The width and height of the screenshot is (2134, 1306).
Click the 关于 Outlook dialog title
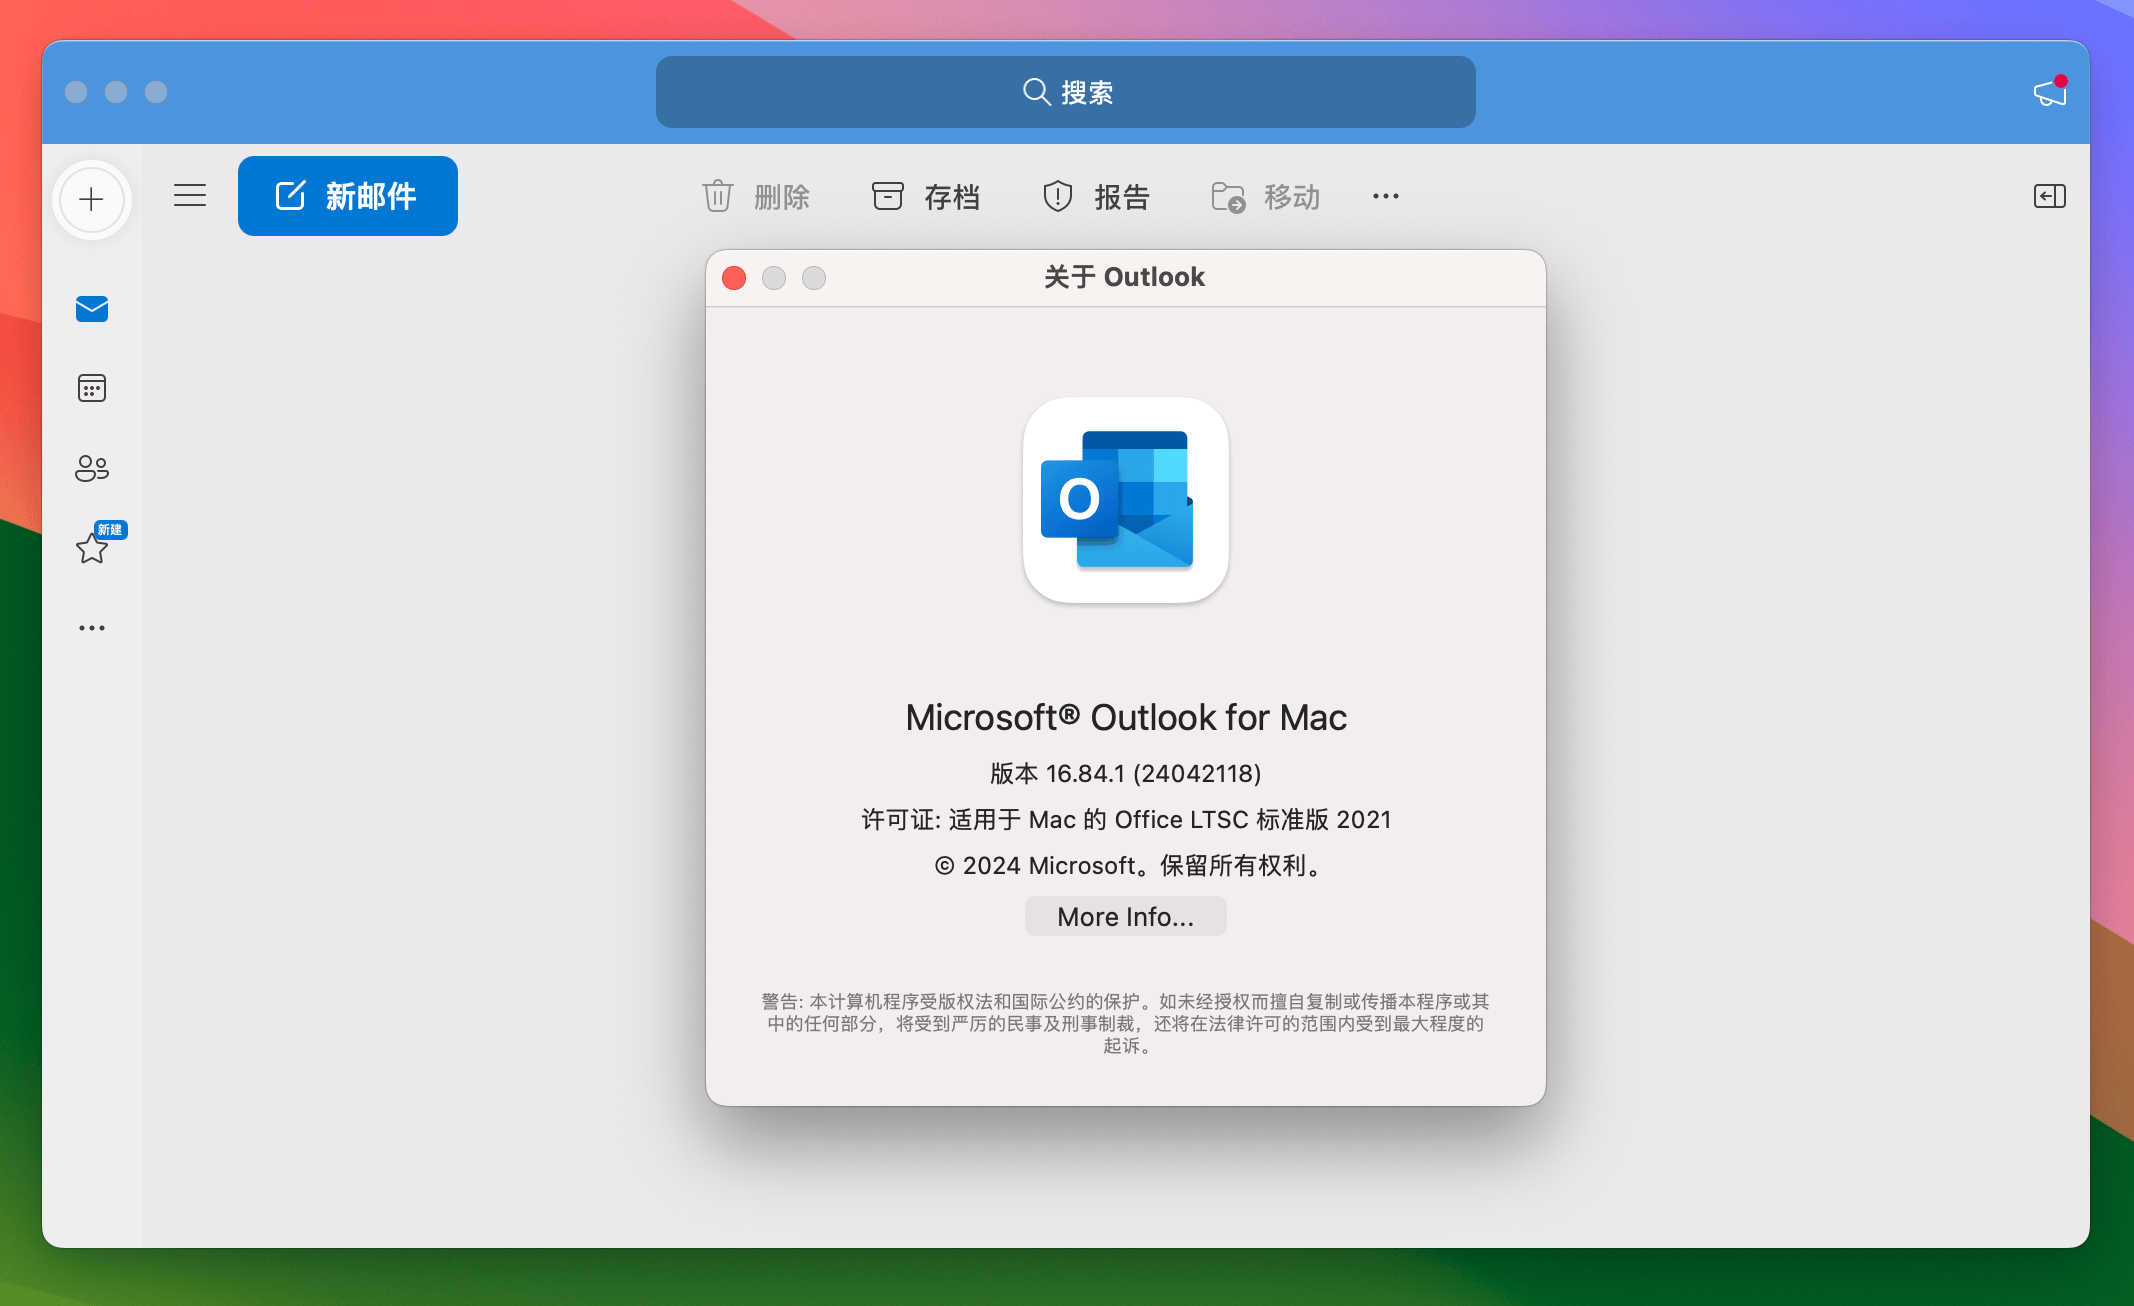pos(1125,277)
